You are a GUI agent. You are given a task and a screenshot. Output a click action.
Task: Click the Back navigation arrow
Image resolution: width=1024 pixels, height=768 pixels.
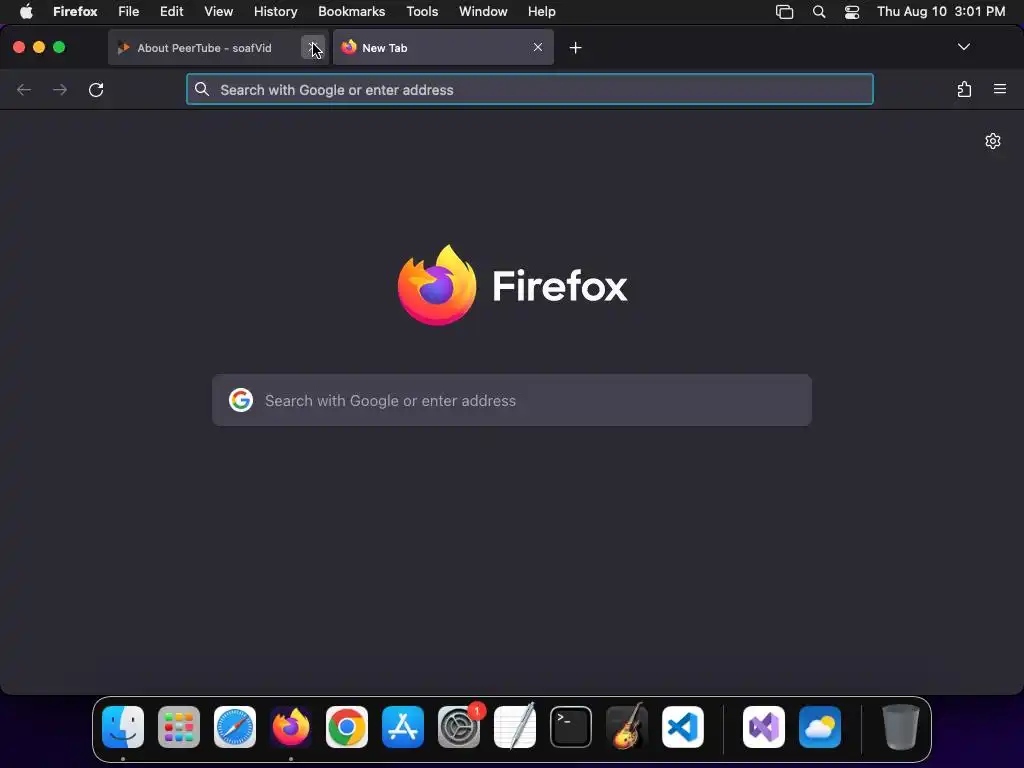point(24,89)
